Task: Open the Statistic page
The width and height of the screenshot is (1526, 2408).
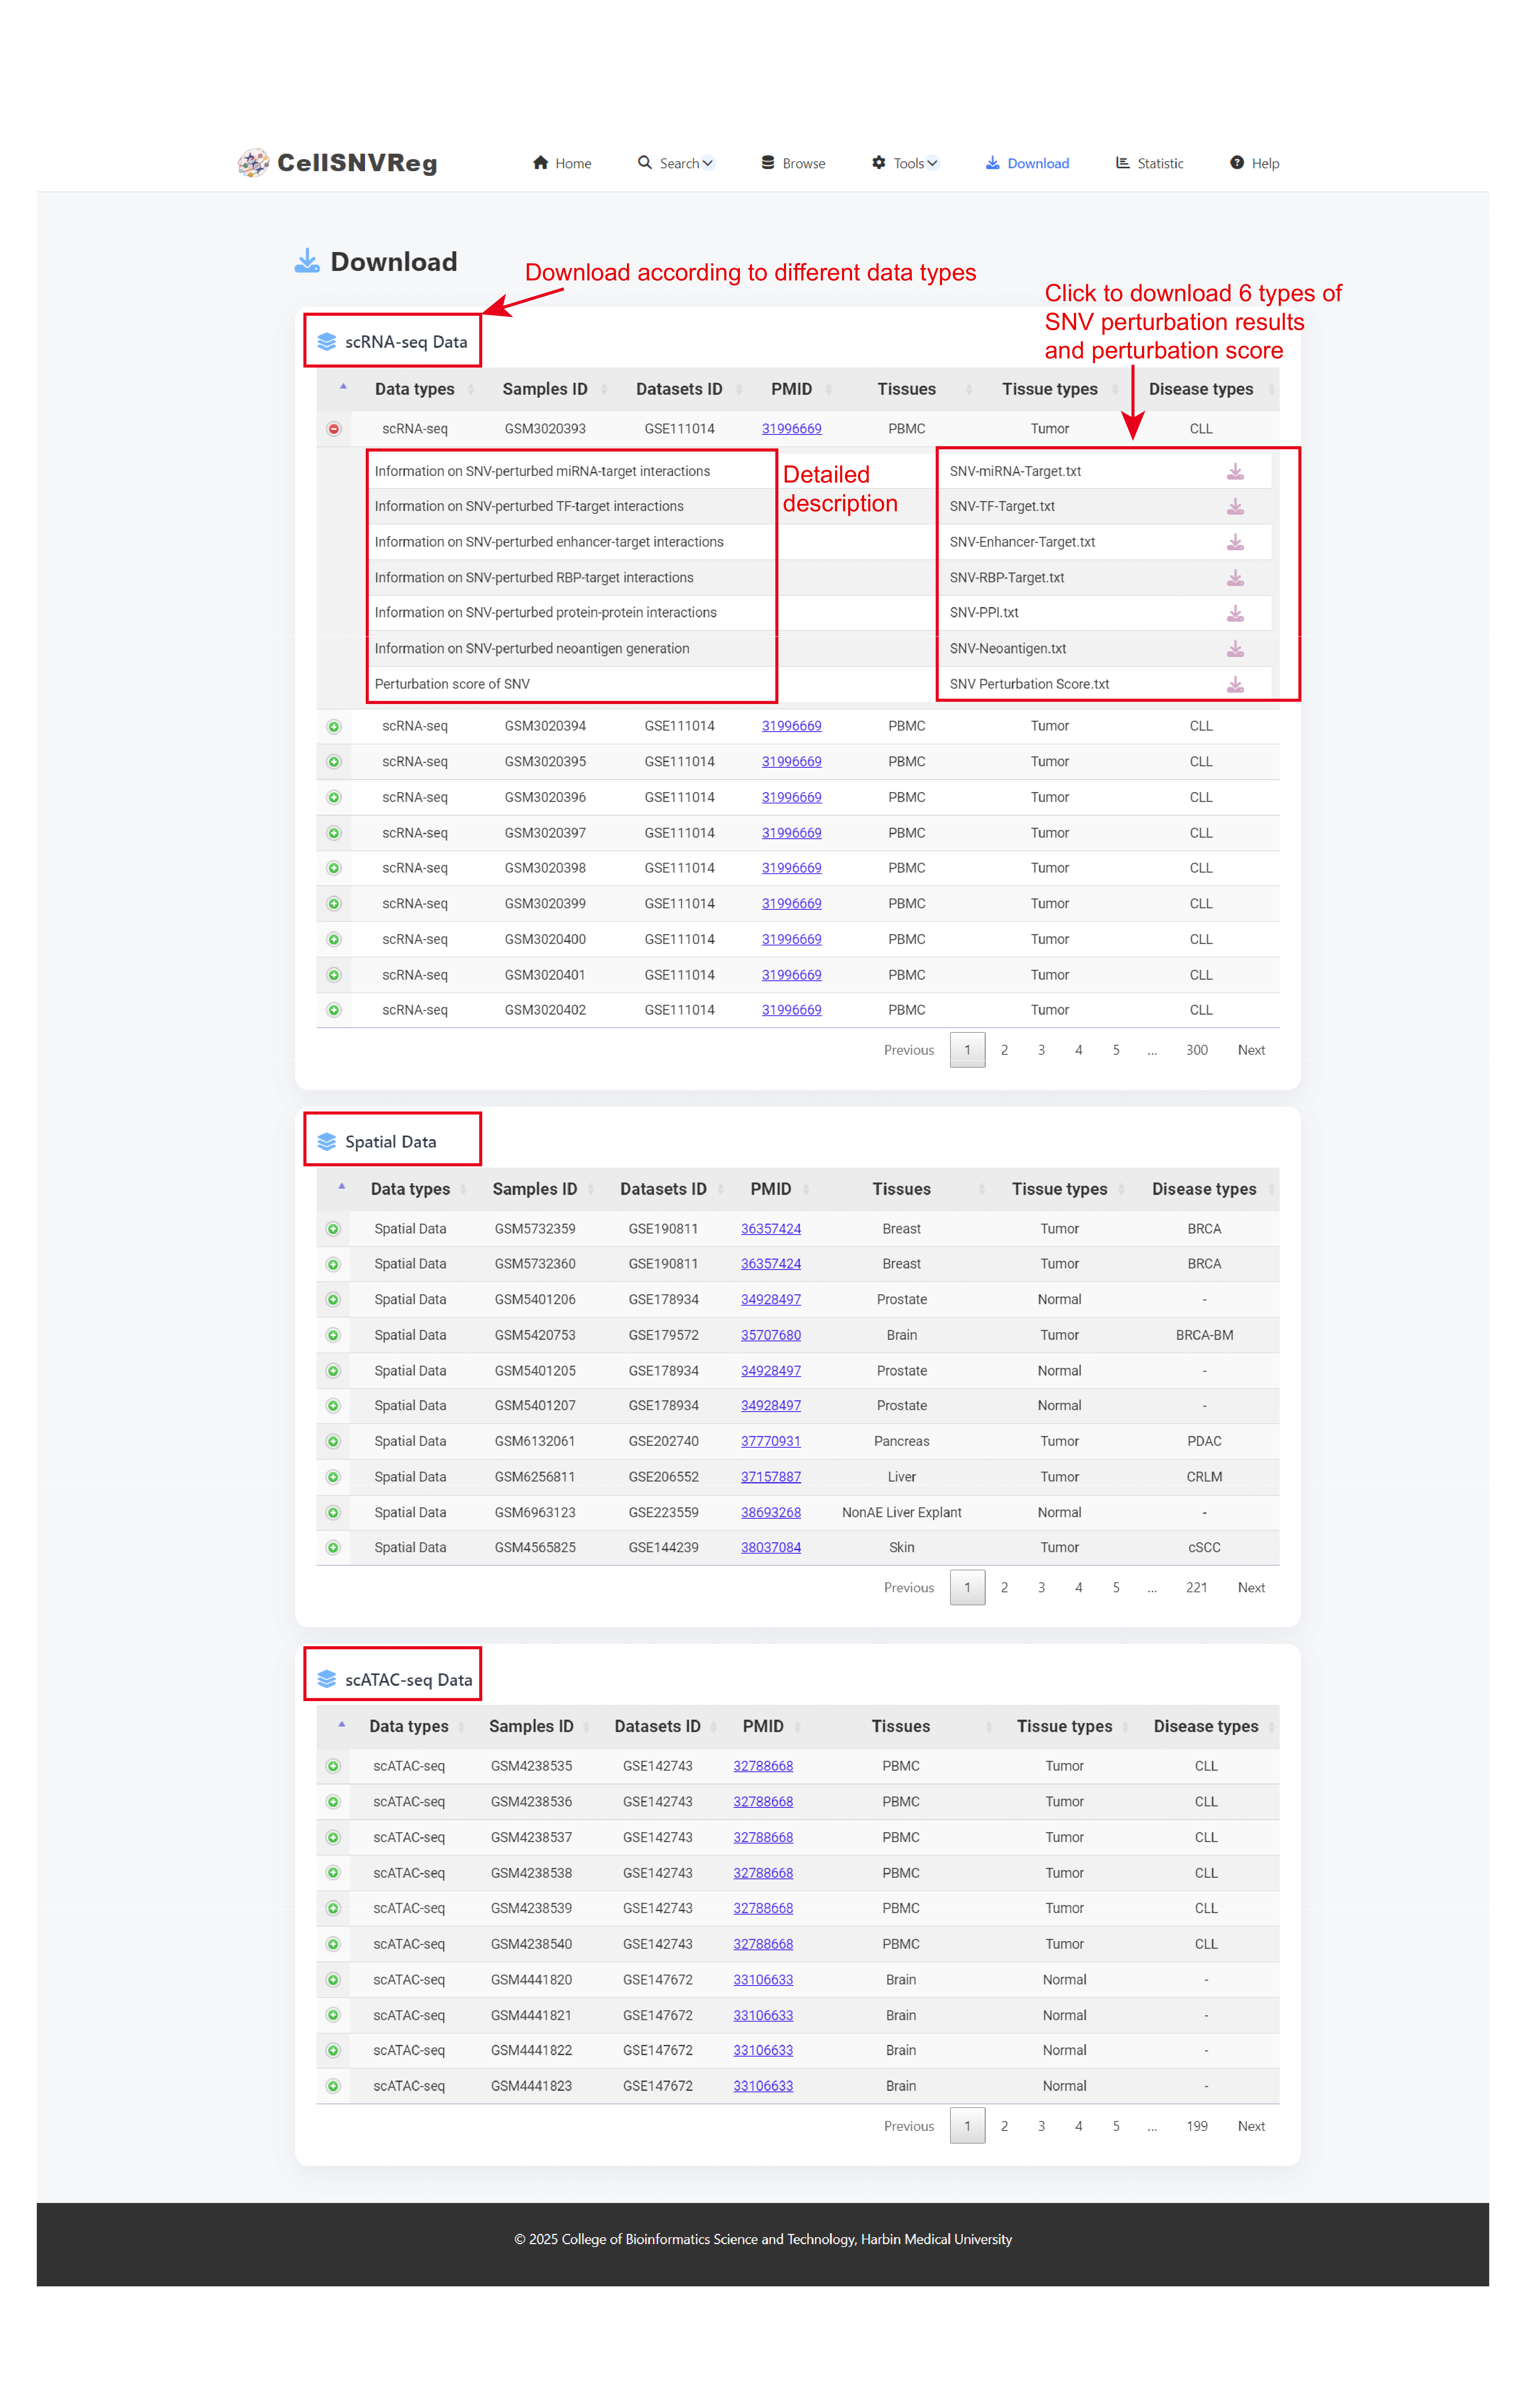Action: point(1150,163)
